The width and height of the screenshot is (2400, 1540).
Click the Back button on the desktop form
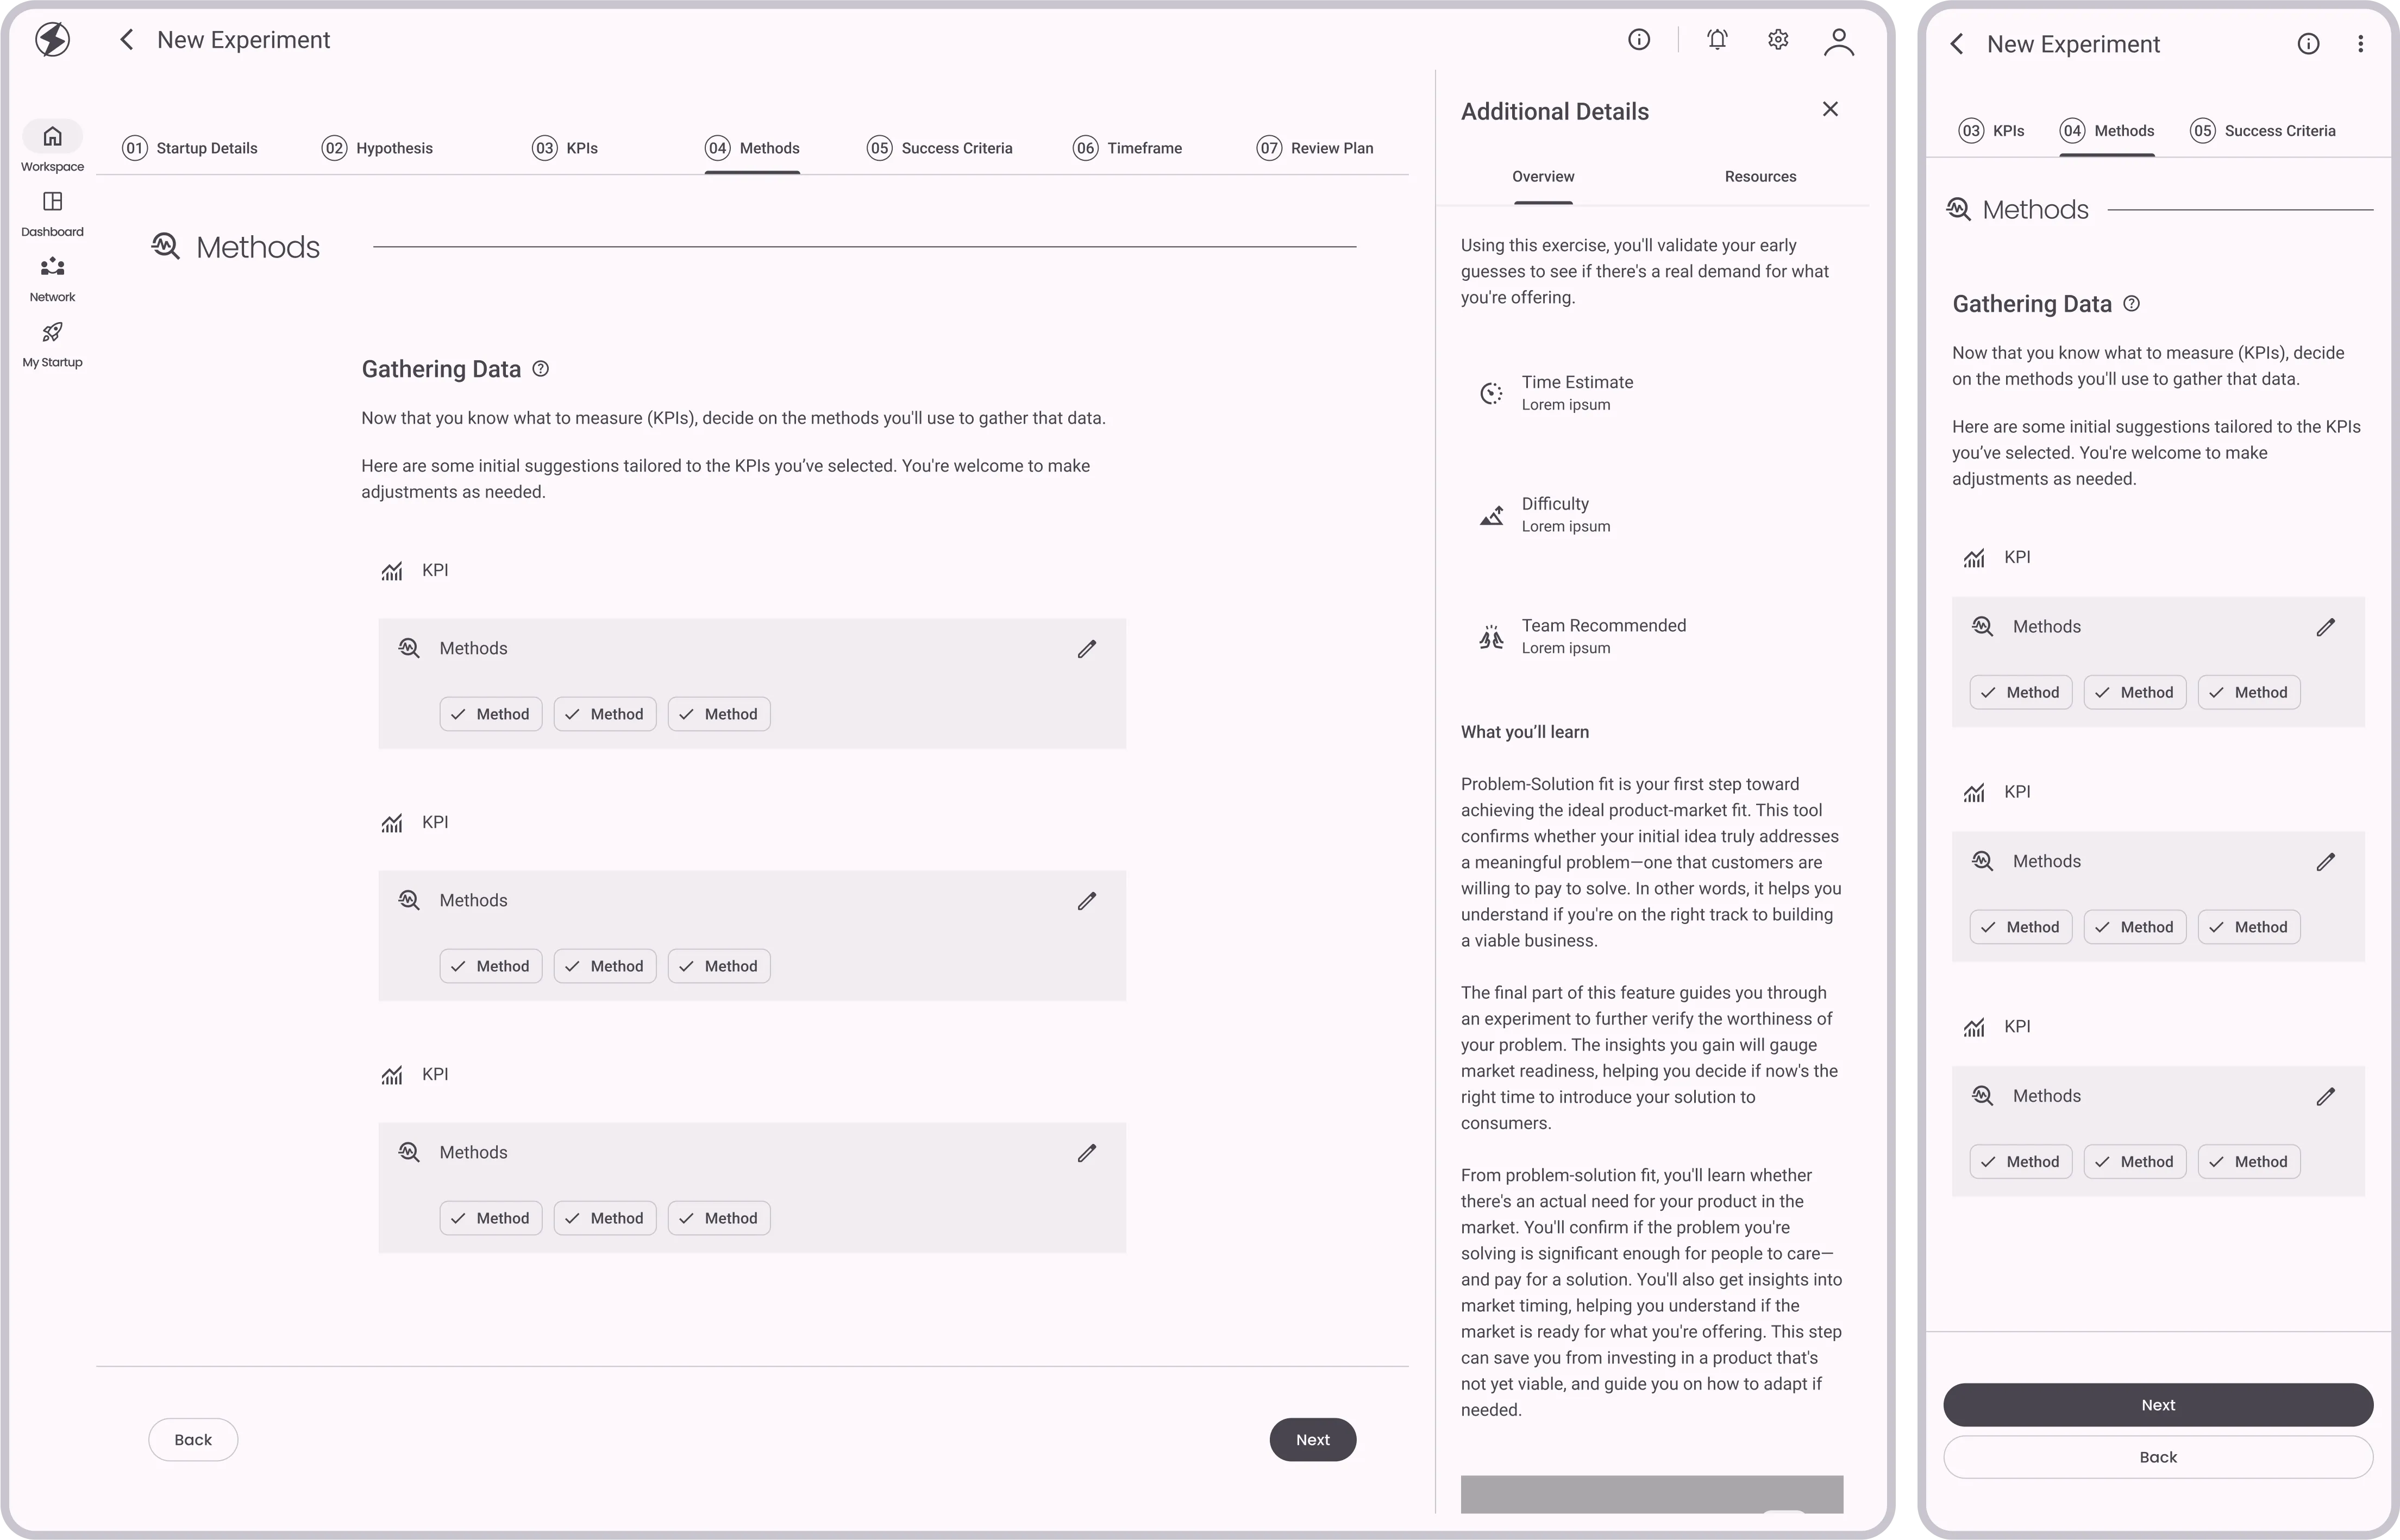(192, 1439)
